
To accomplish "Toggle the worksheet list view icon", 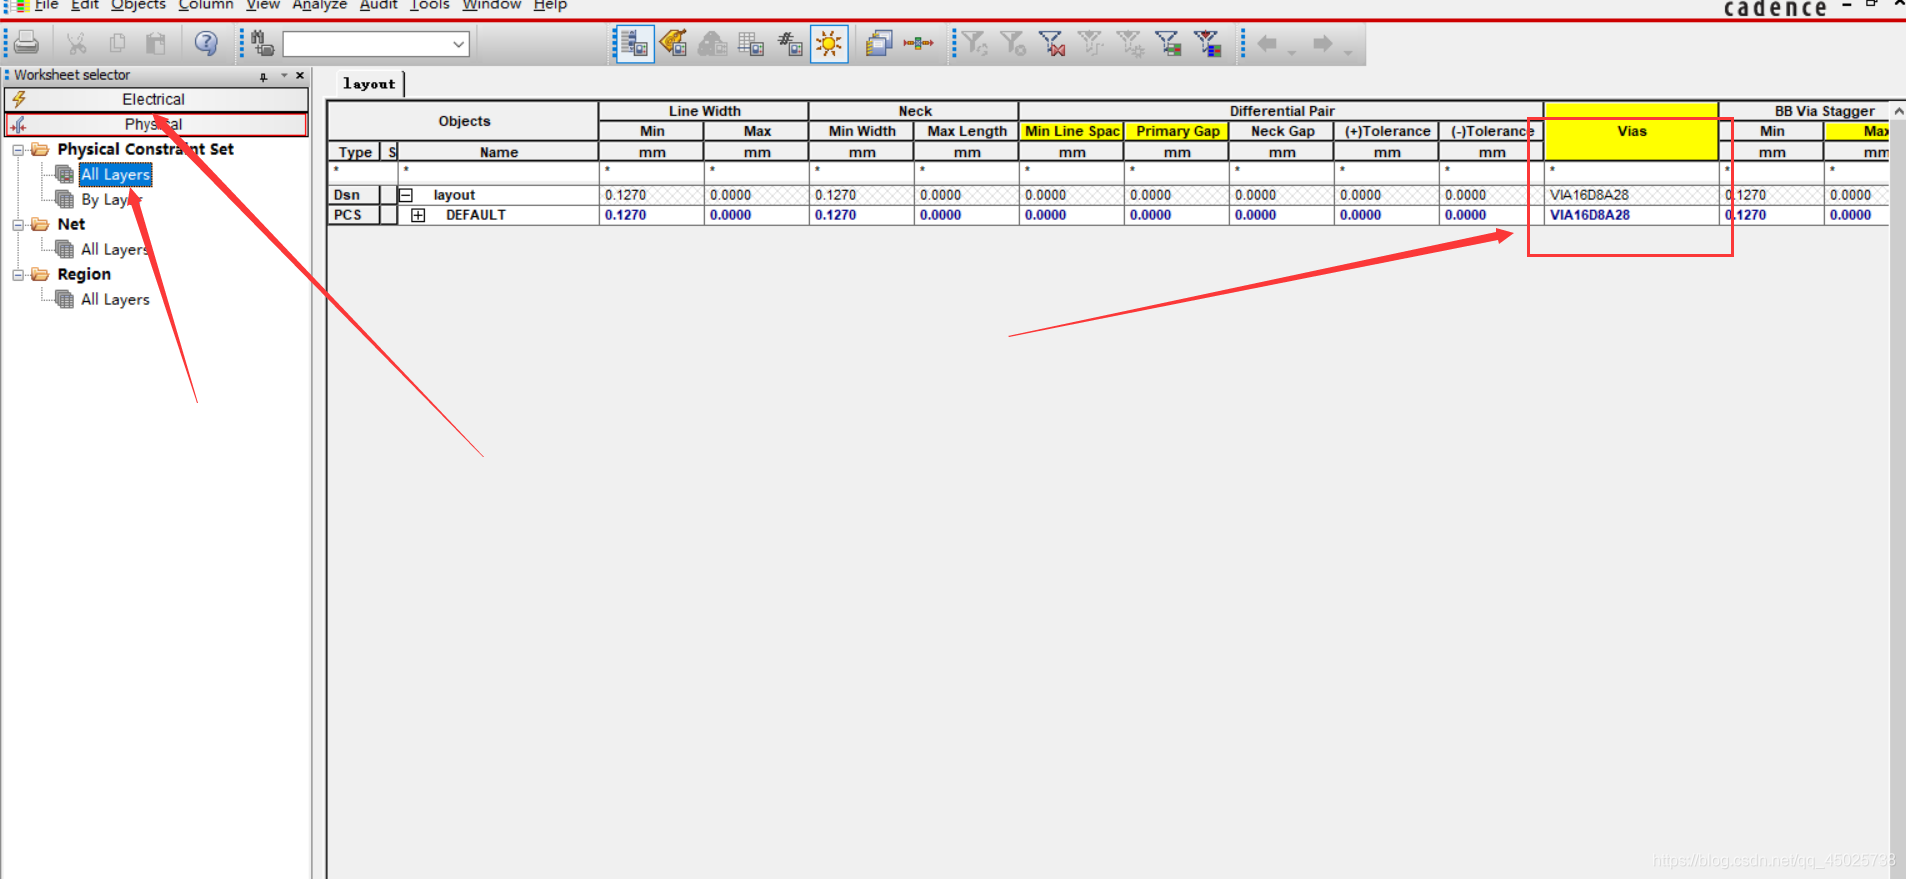I will click(634, 44).
